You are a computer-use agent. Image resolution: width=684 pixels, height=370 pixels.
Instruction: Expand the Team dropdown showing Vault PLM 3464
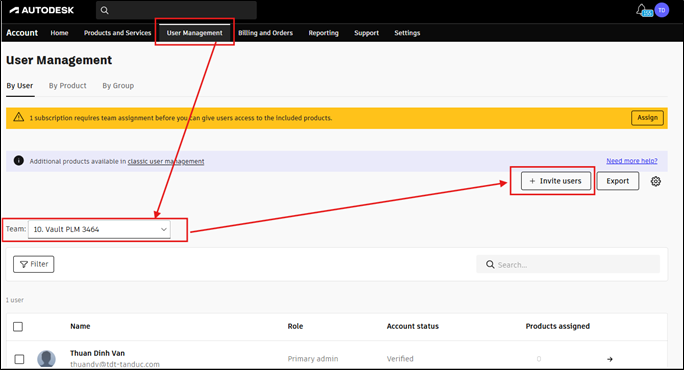[x=99, y=229]
